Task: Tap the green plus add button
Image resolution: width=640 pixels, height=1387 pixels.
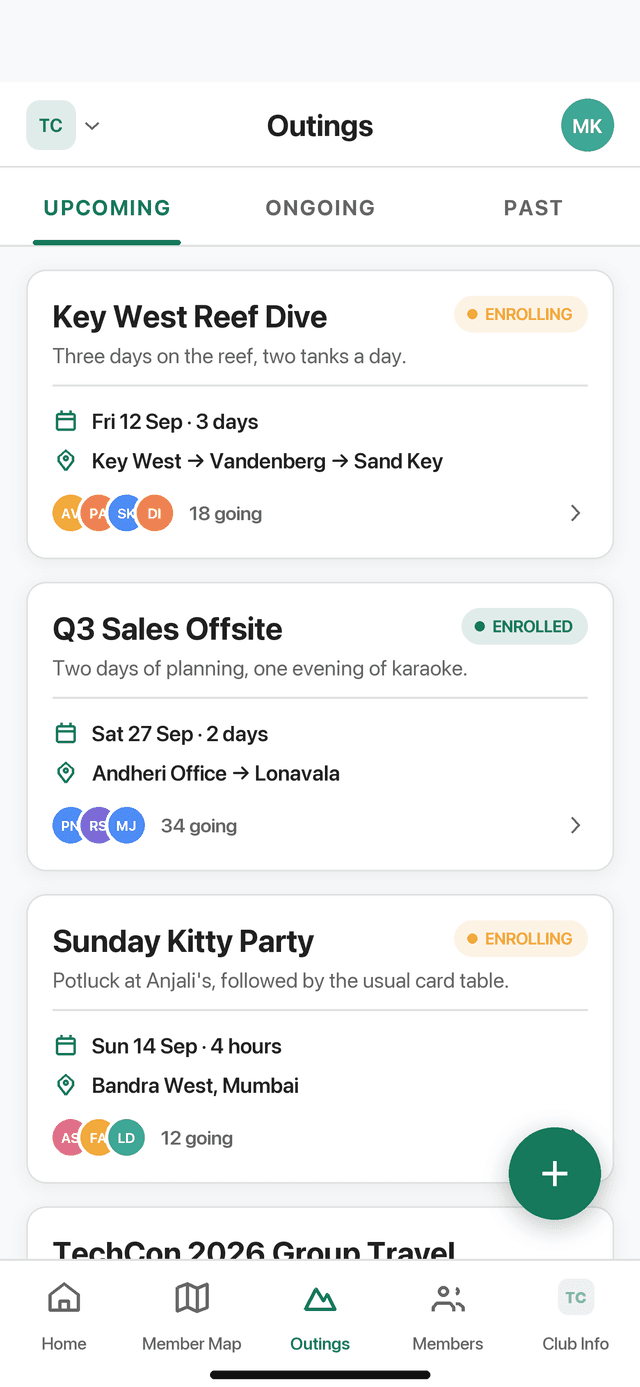Action: [555, 1173]
